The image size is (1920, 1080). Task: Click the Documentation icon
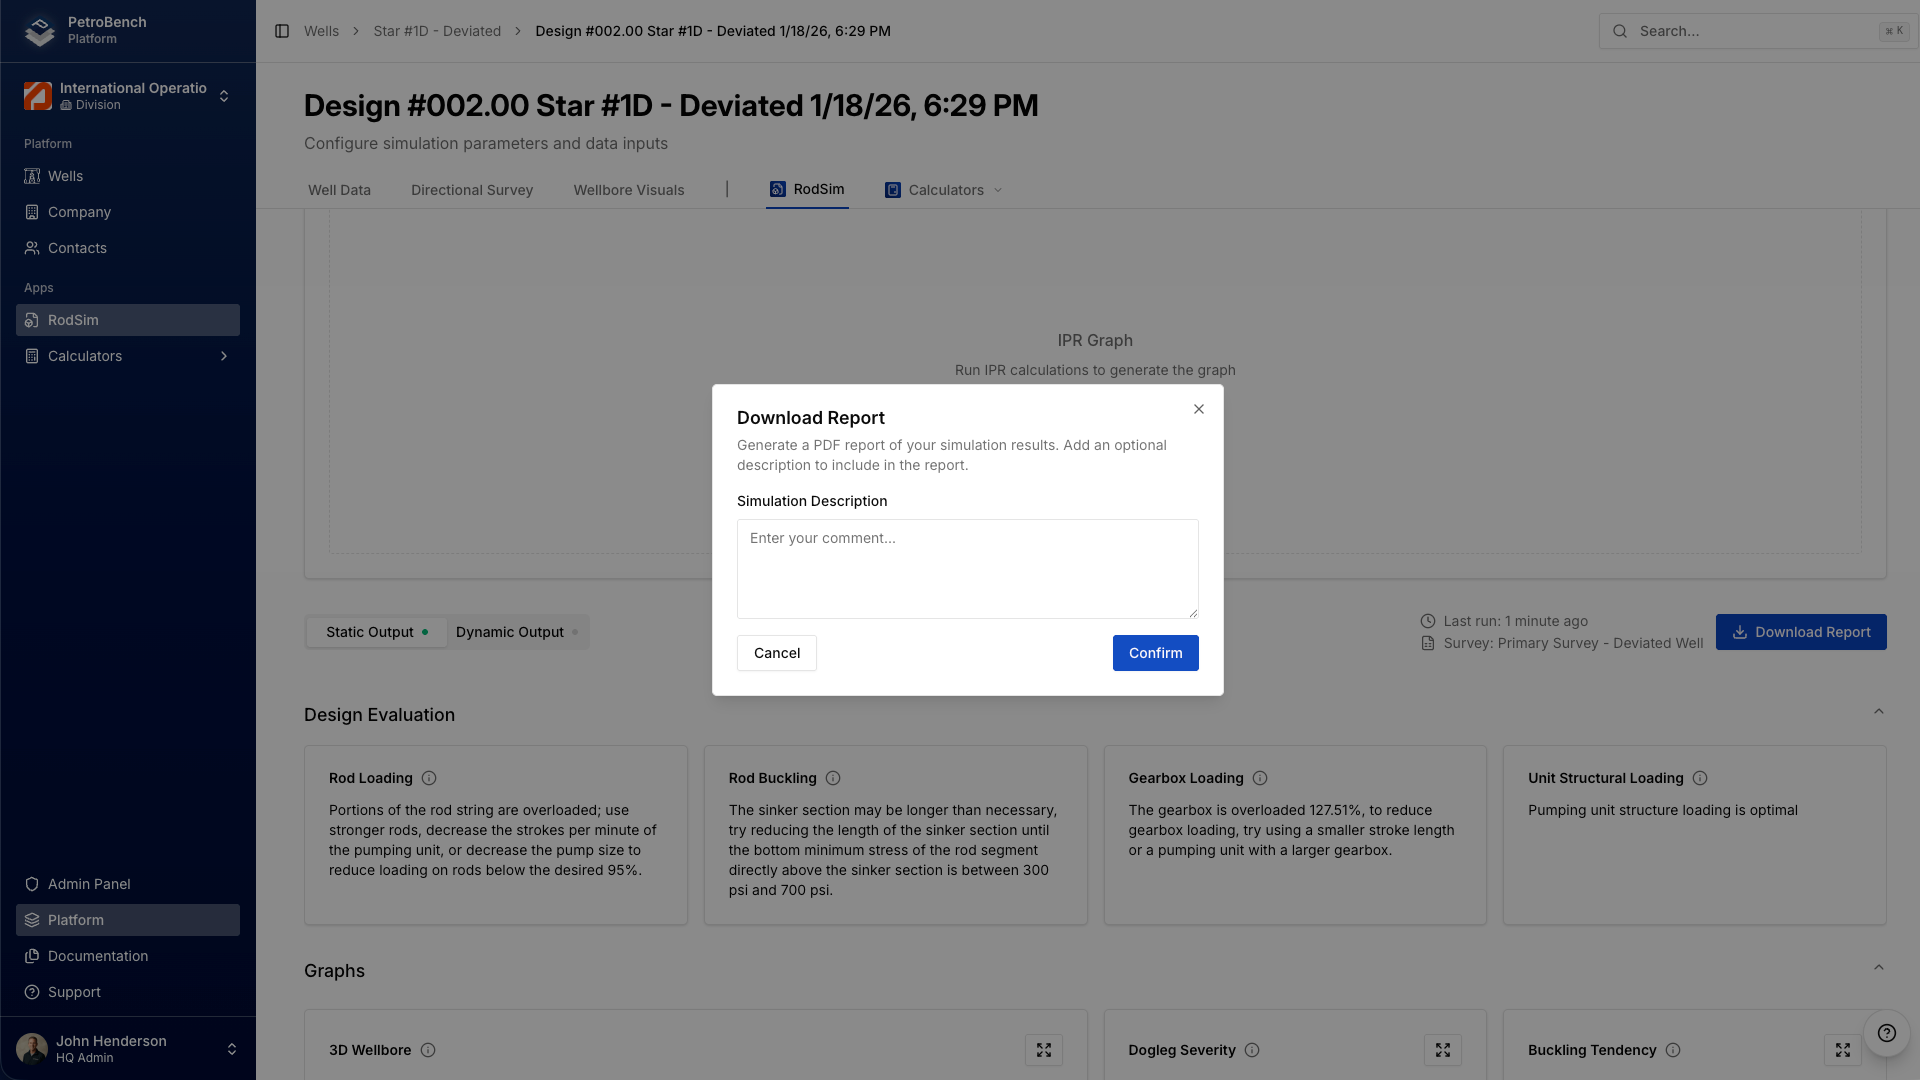[x=32, y=956]
